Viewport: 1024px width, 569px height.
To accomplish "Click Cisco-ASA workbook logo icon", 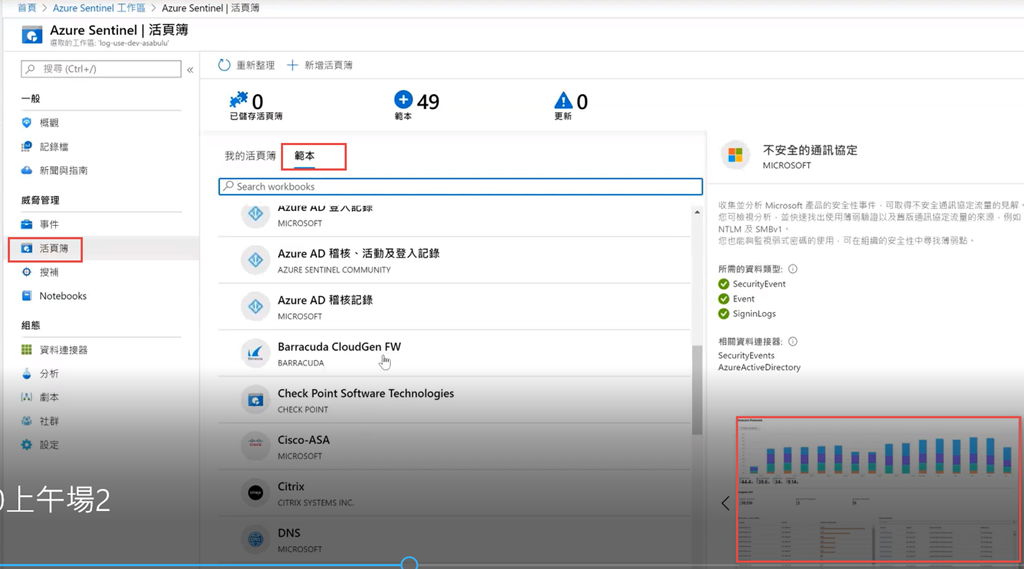I will click(255, 446).
